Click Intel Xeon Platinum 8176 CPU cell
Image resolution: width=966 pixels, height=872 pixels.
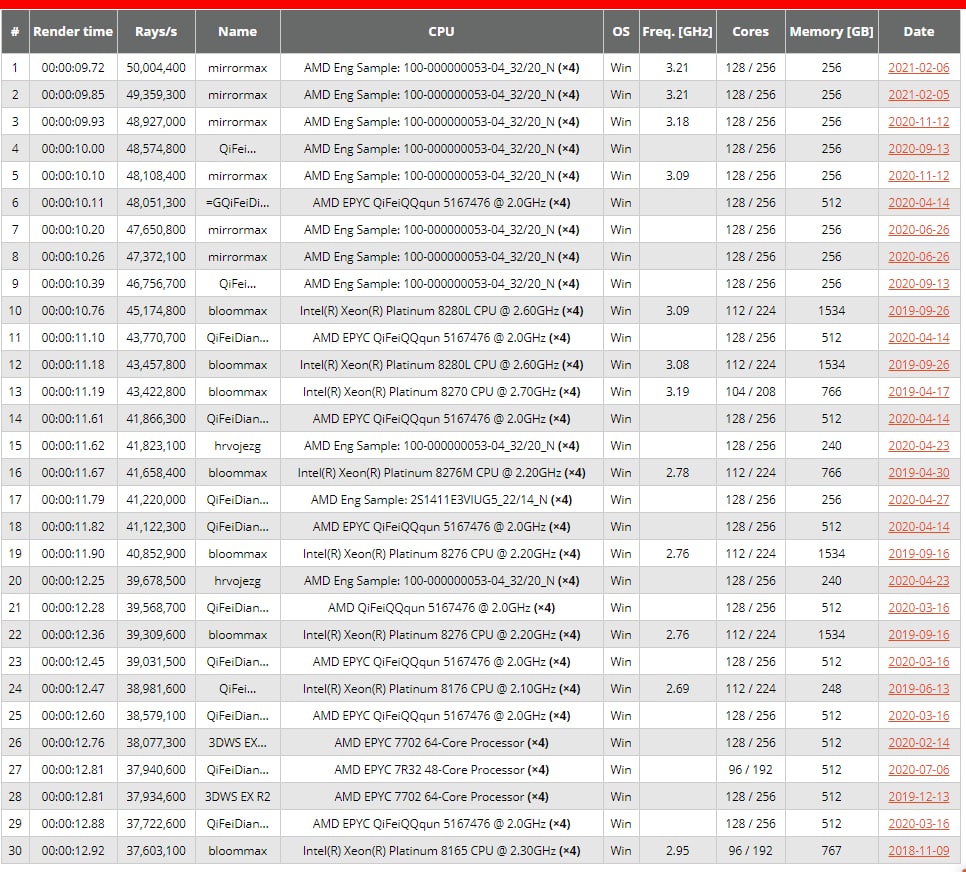442,689
